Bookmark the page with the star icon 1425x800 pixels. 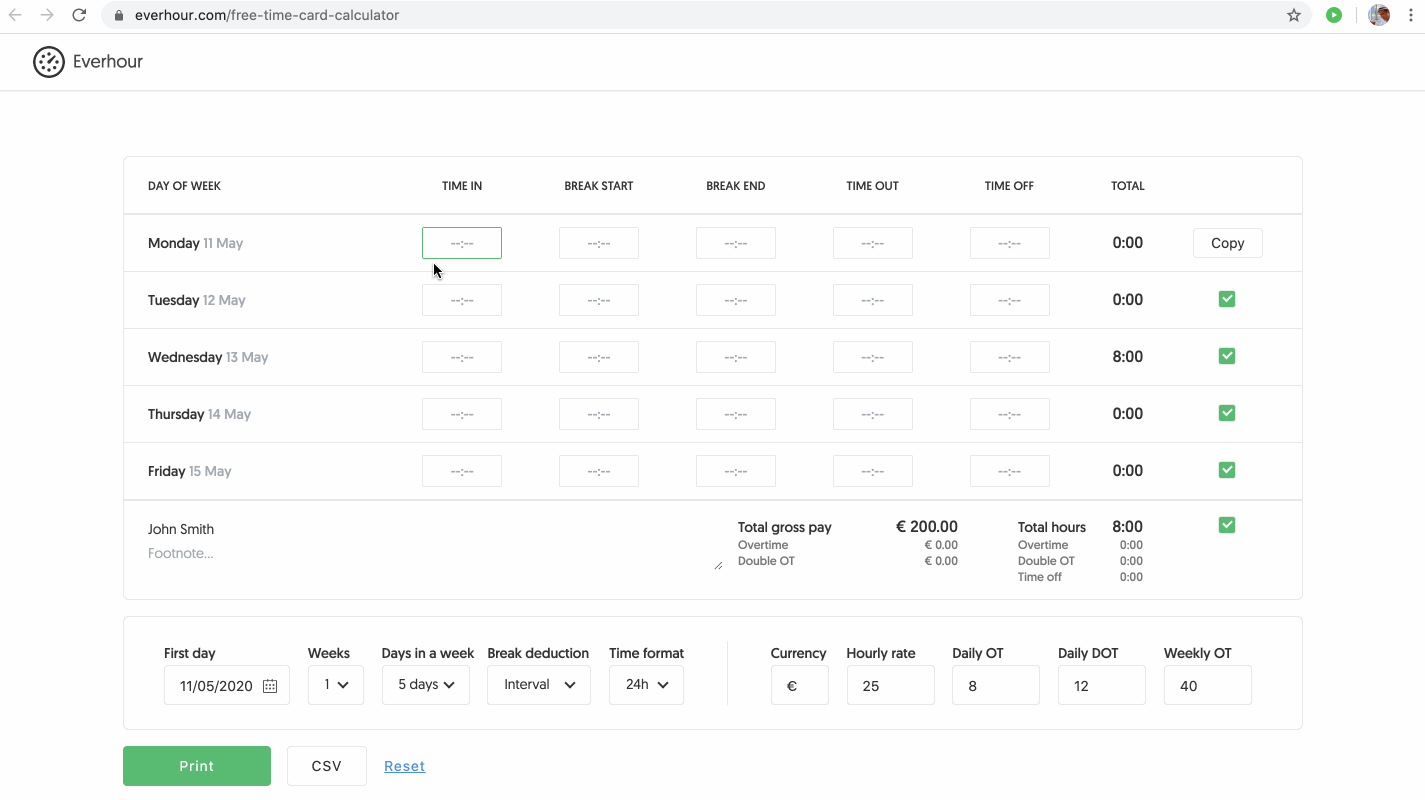click(x=1294, y=15)
